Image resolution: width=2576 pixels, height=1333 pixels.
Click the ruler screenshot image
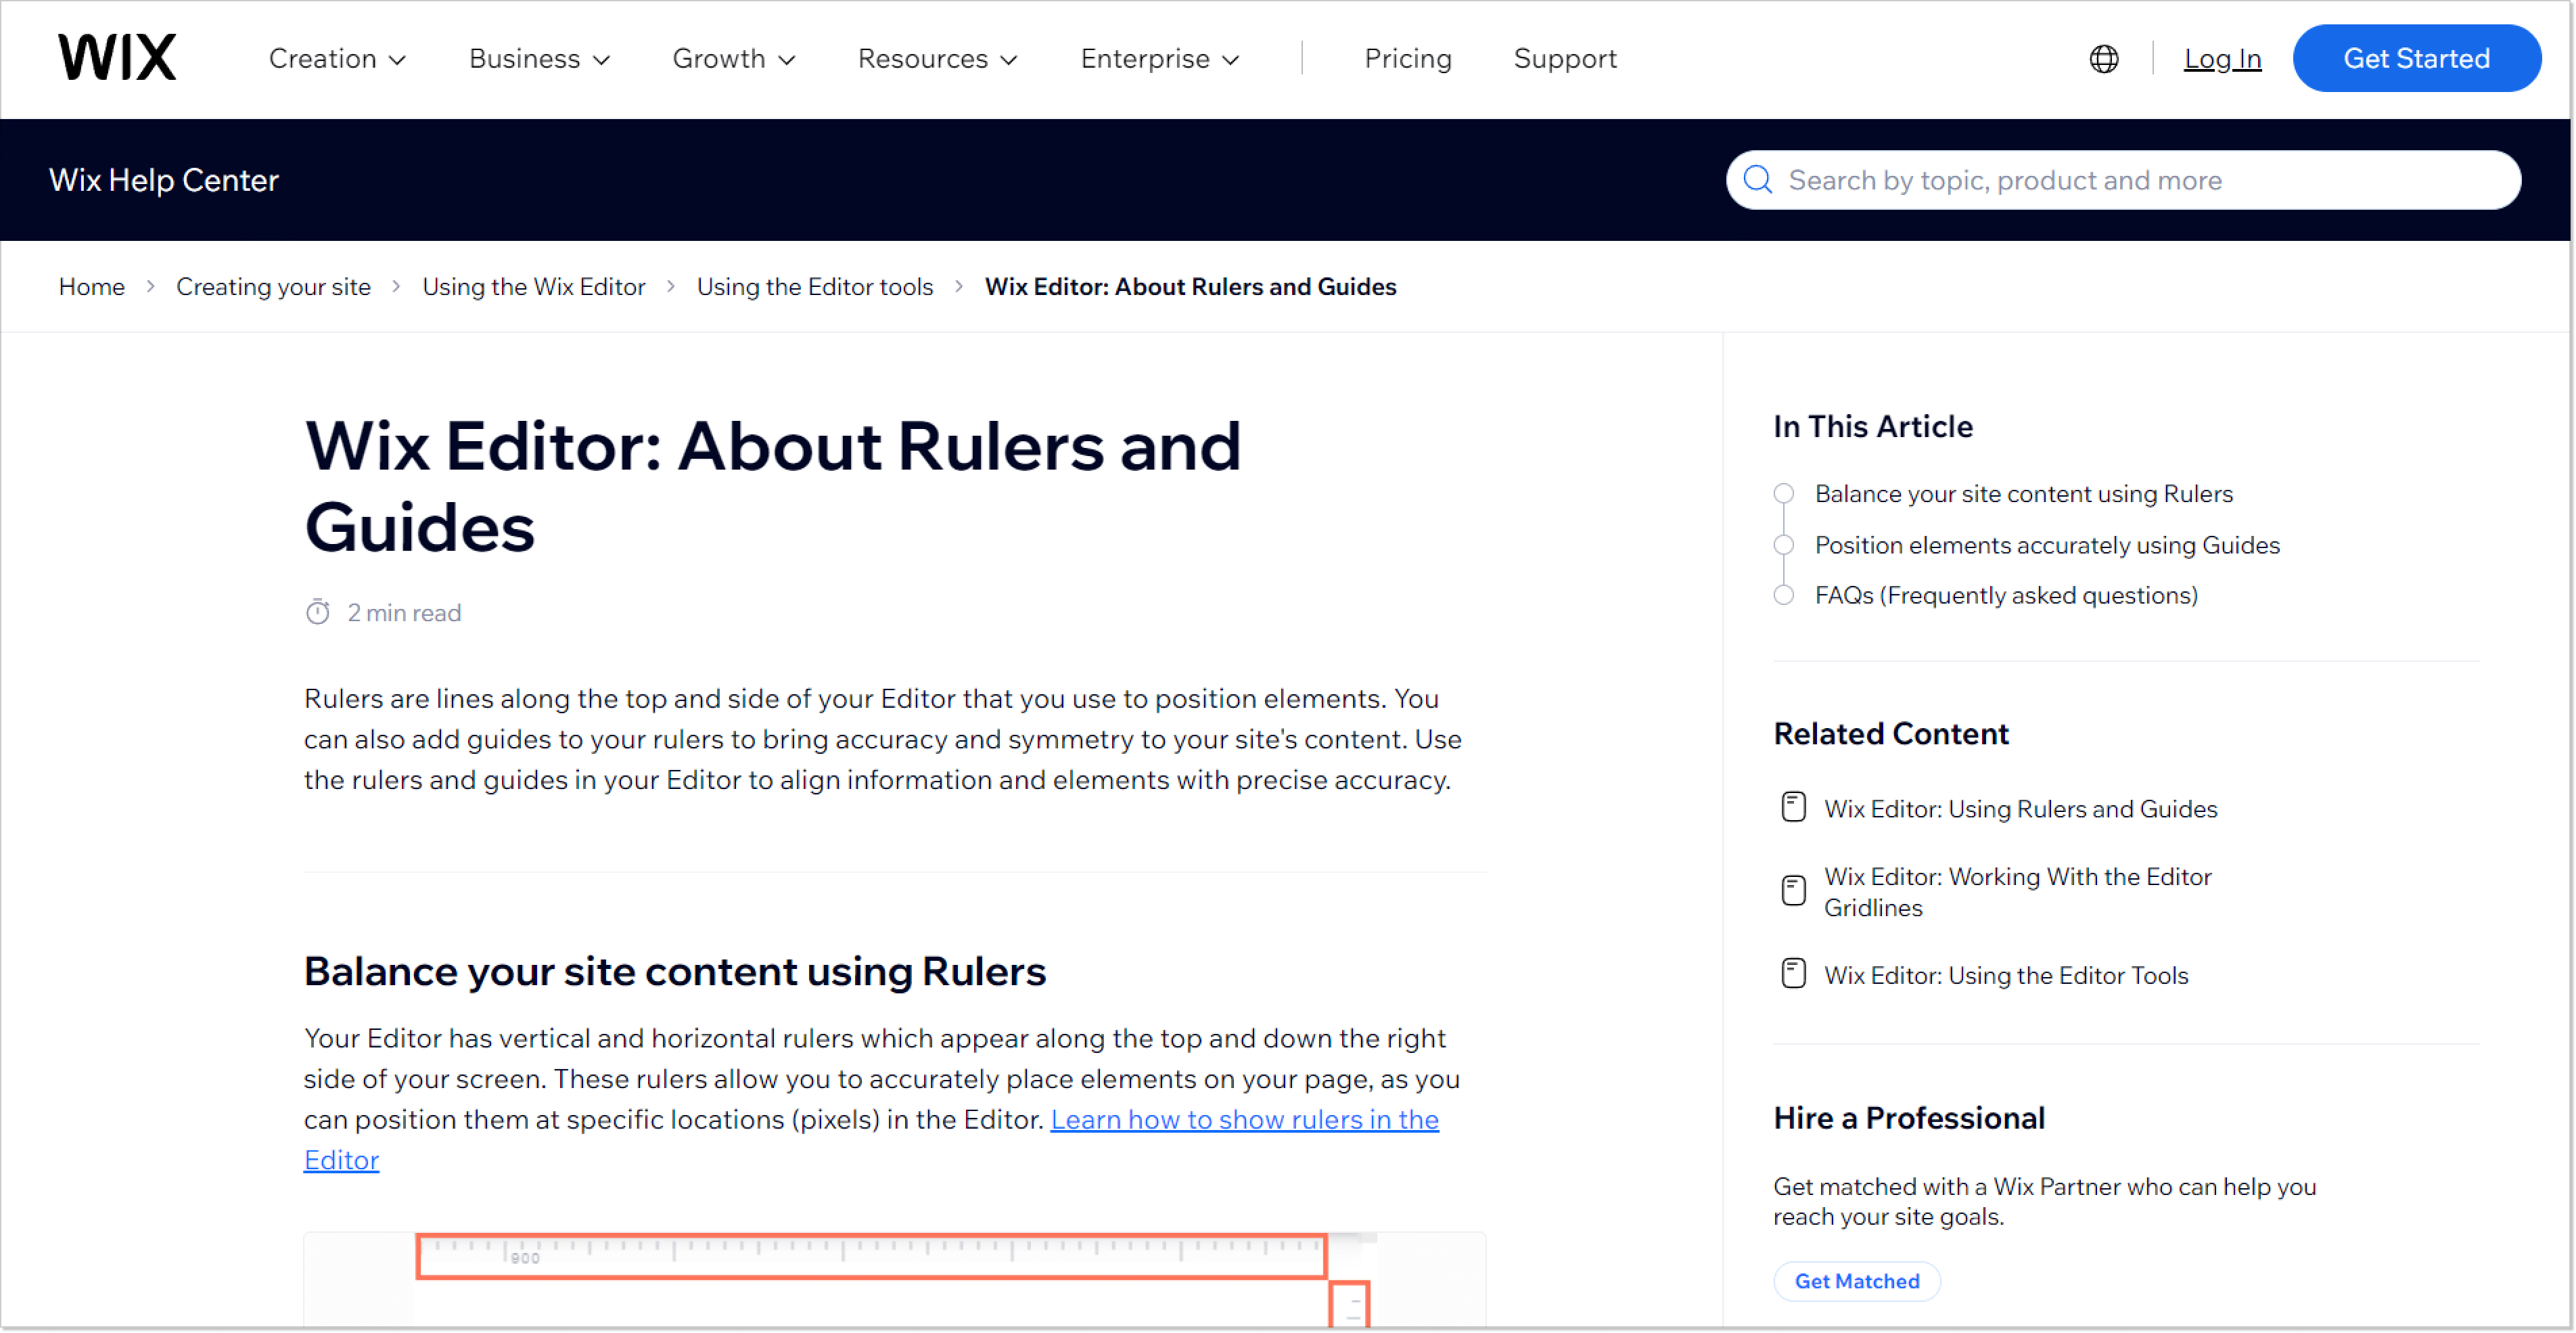pos(895,1280)
